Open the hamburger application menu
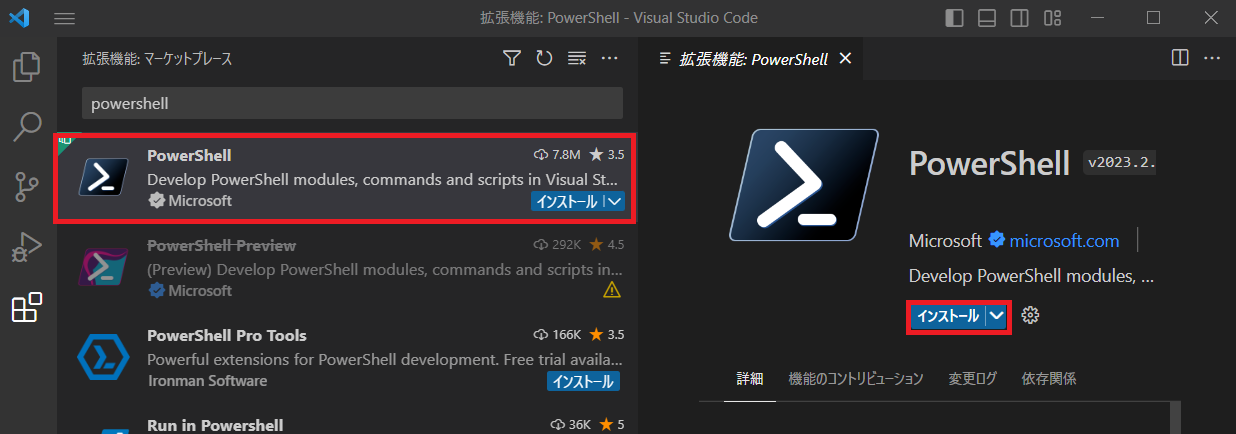1236x434 pixels. pyautogui.click(x=64, y=18)
